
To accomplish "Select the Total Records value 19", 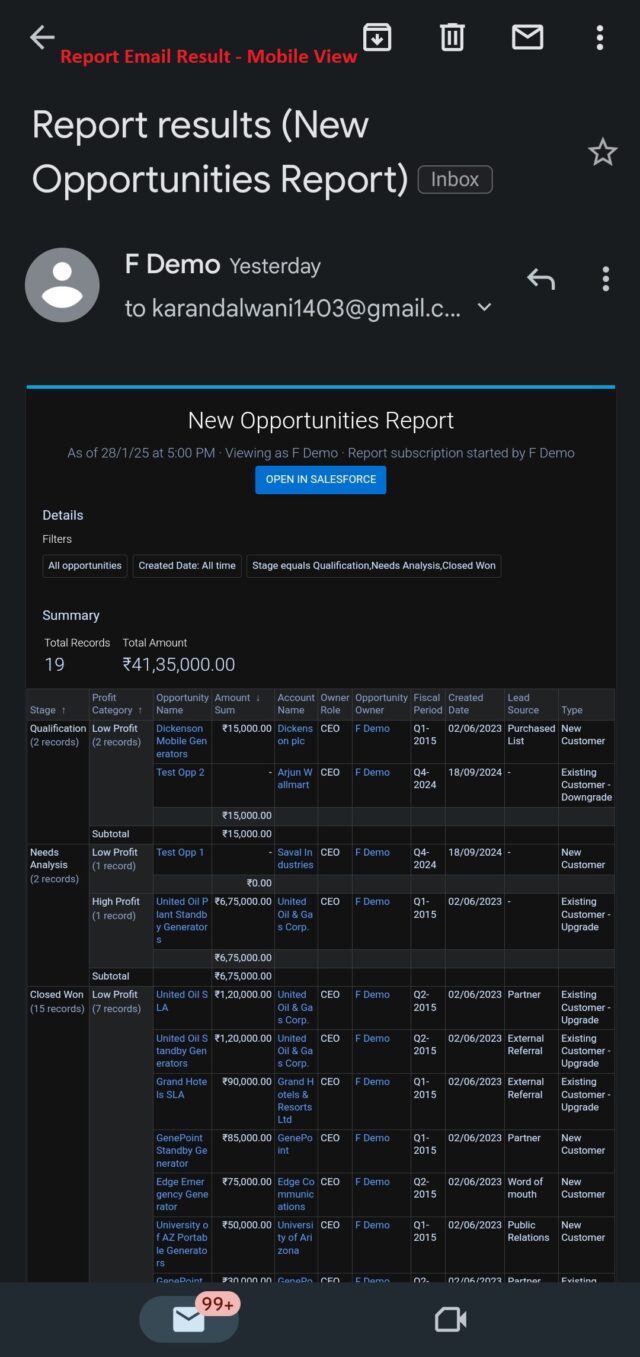I will point(54,664).
